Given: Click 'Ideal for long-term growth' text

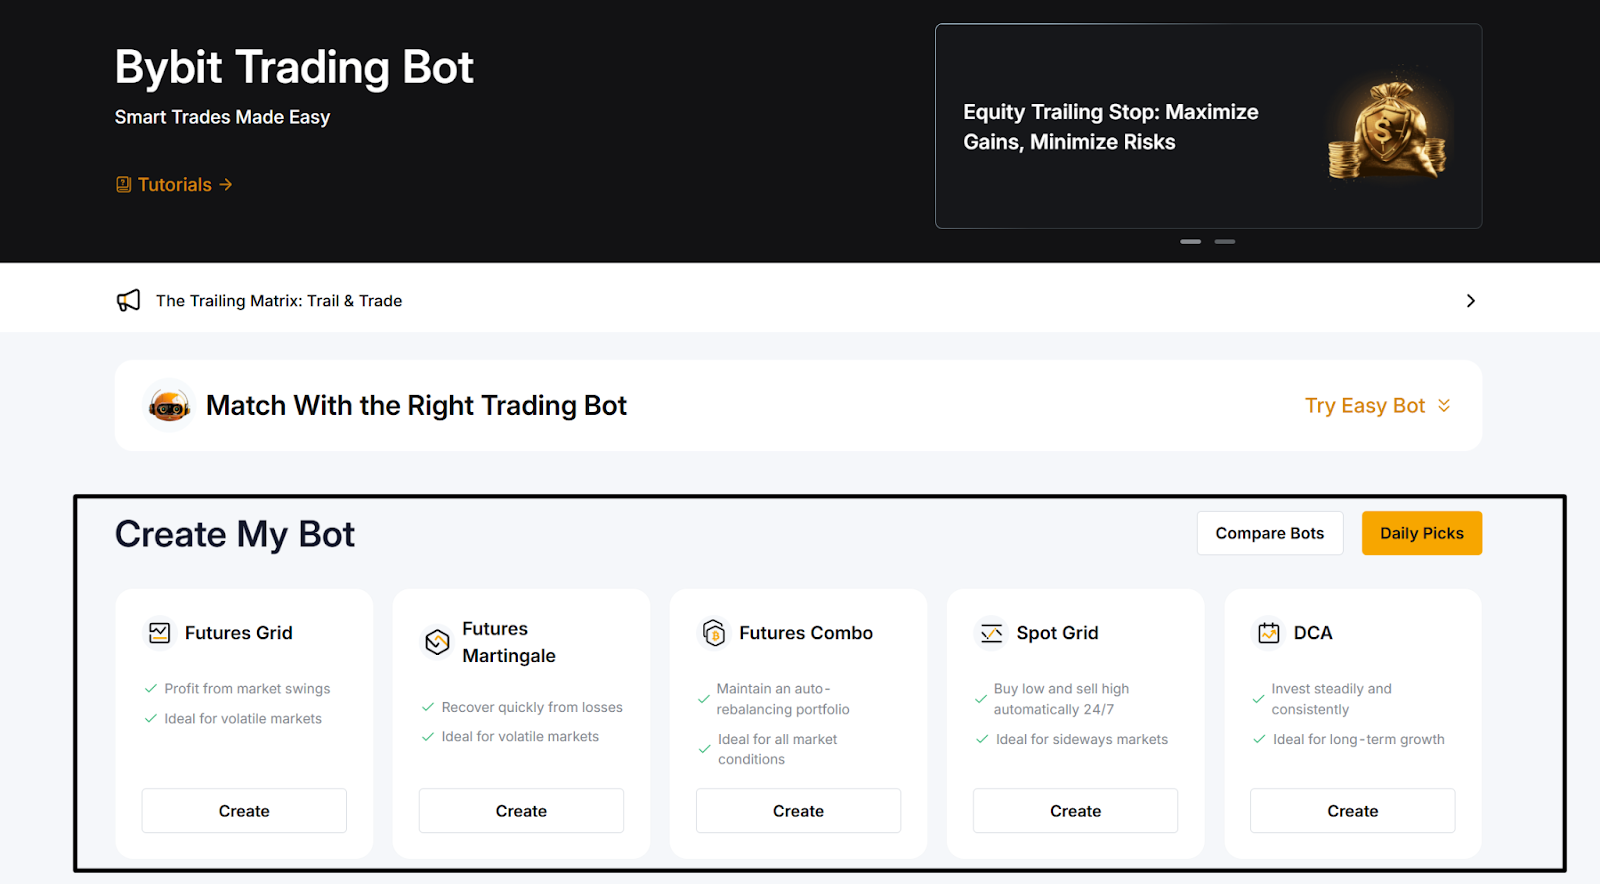Looking at the screenshot, I should point(1358,739).
